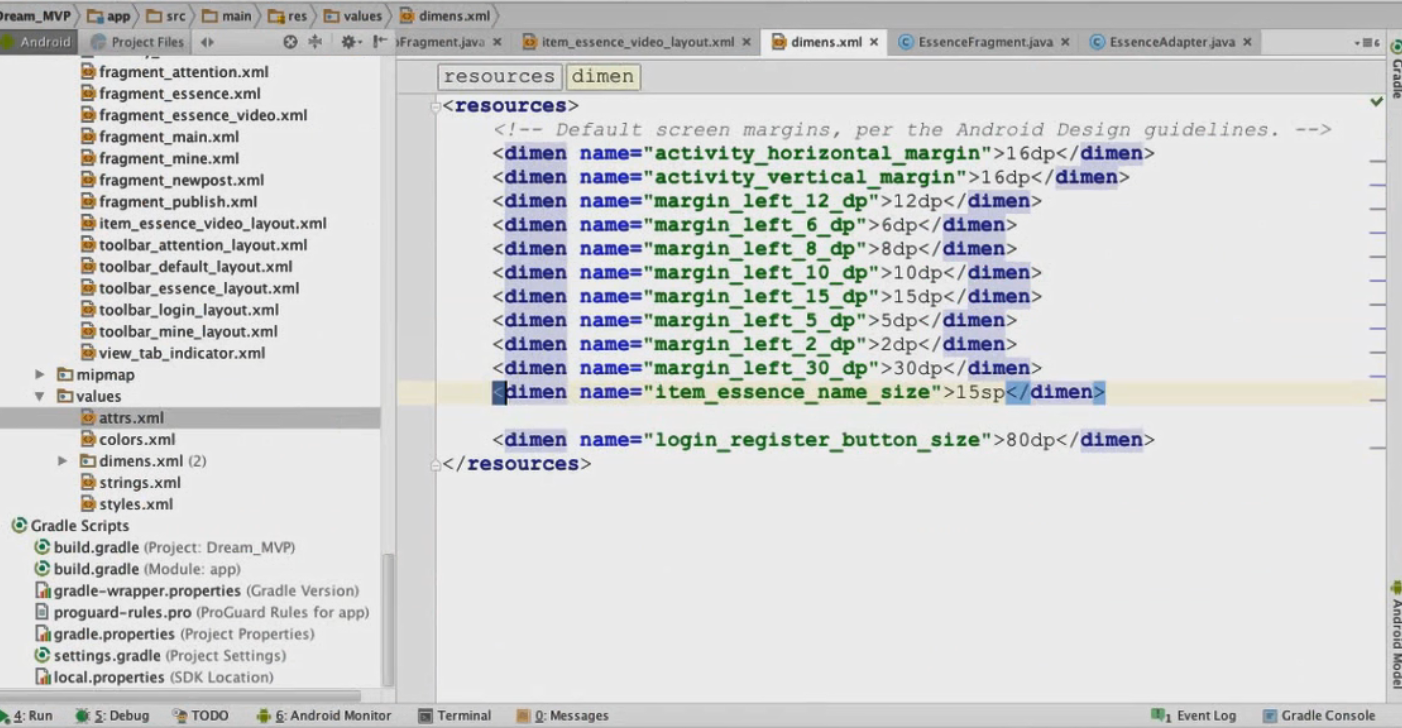Click the item_essence_video_layout.xml tab file icon
Viewport: 1402px width, 728px height.
click(x=529, y=42)
